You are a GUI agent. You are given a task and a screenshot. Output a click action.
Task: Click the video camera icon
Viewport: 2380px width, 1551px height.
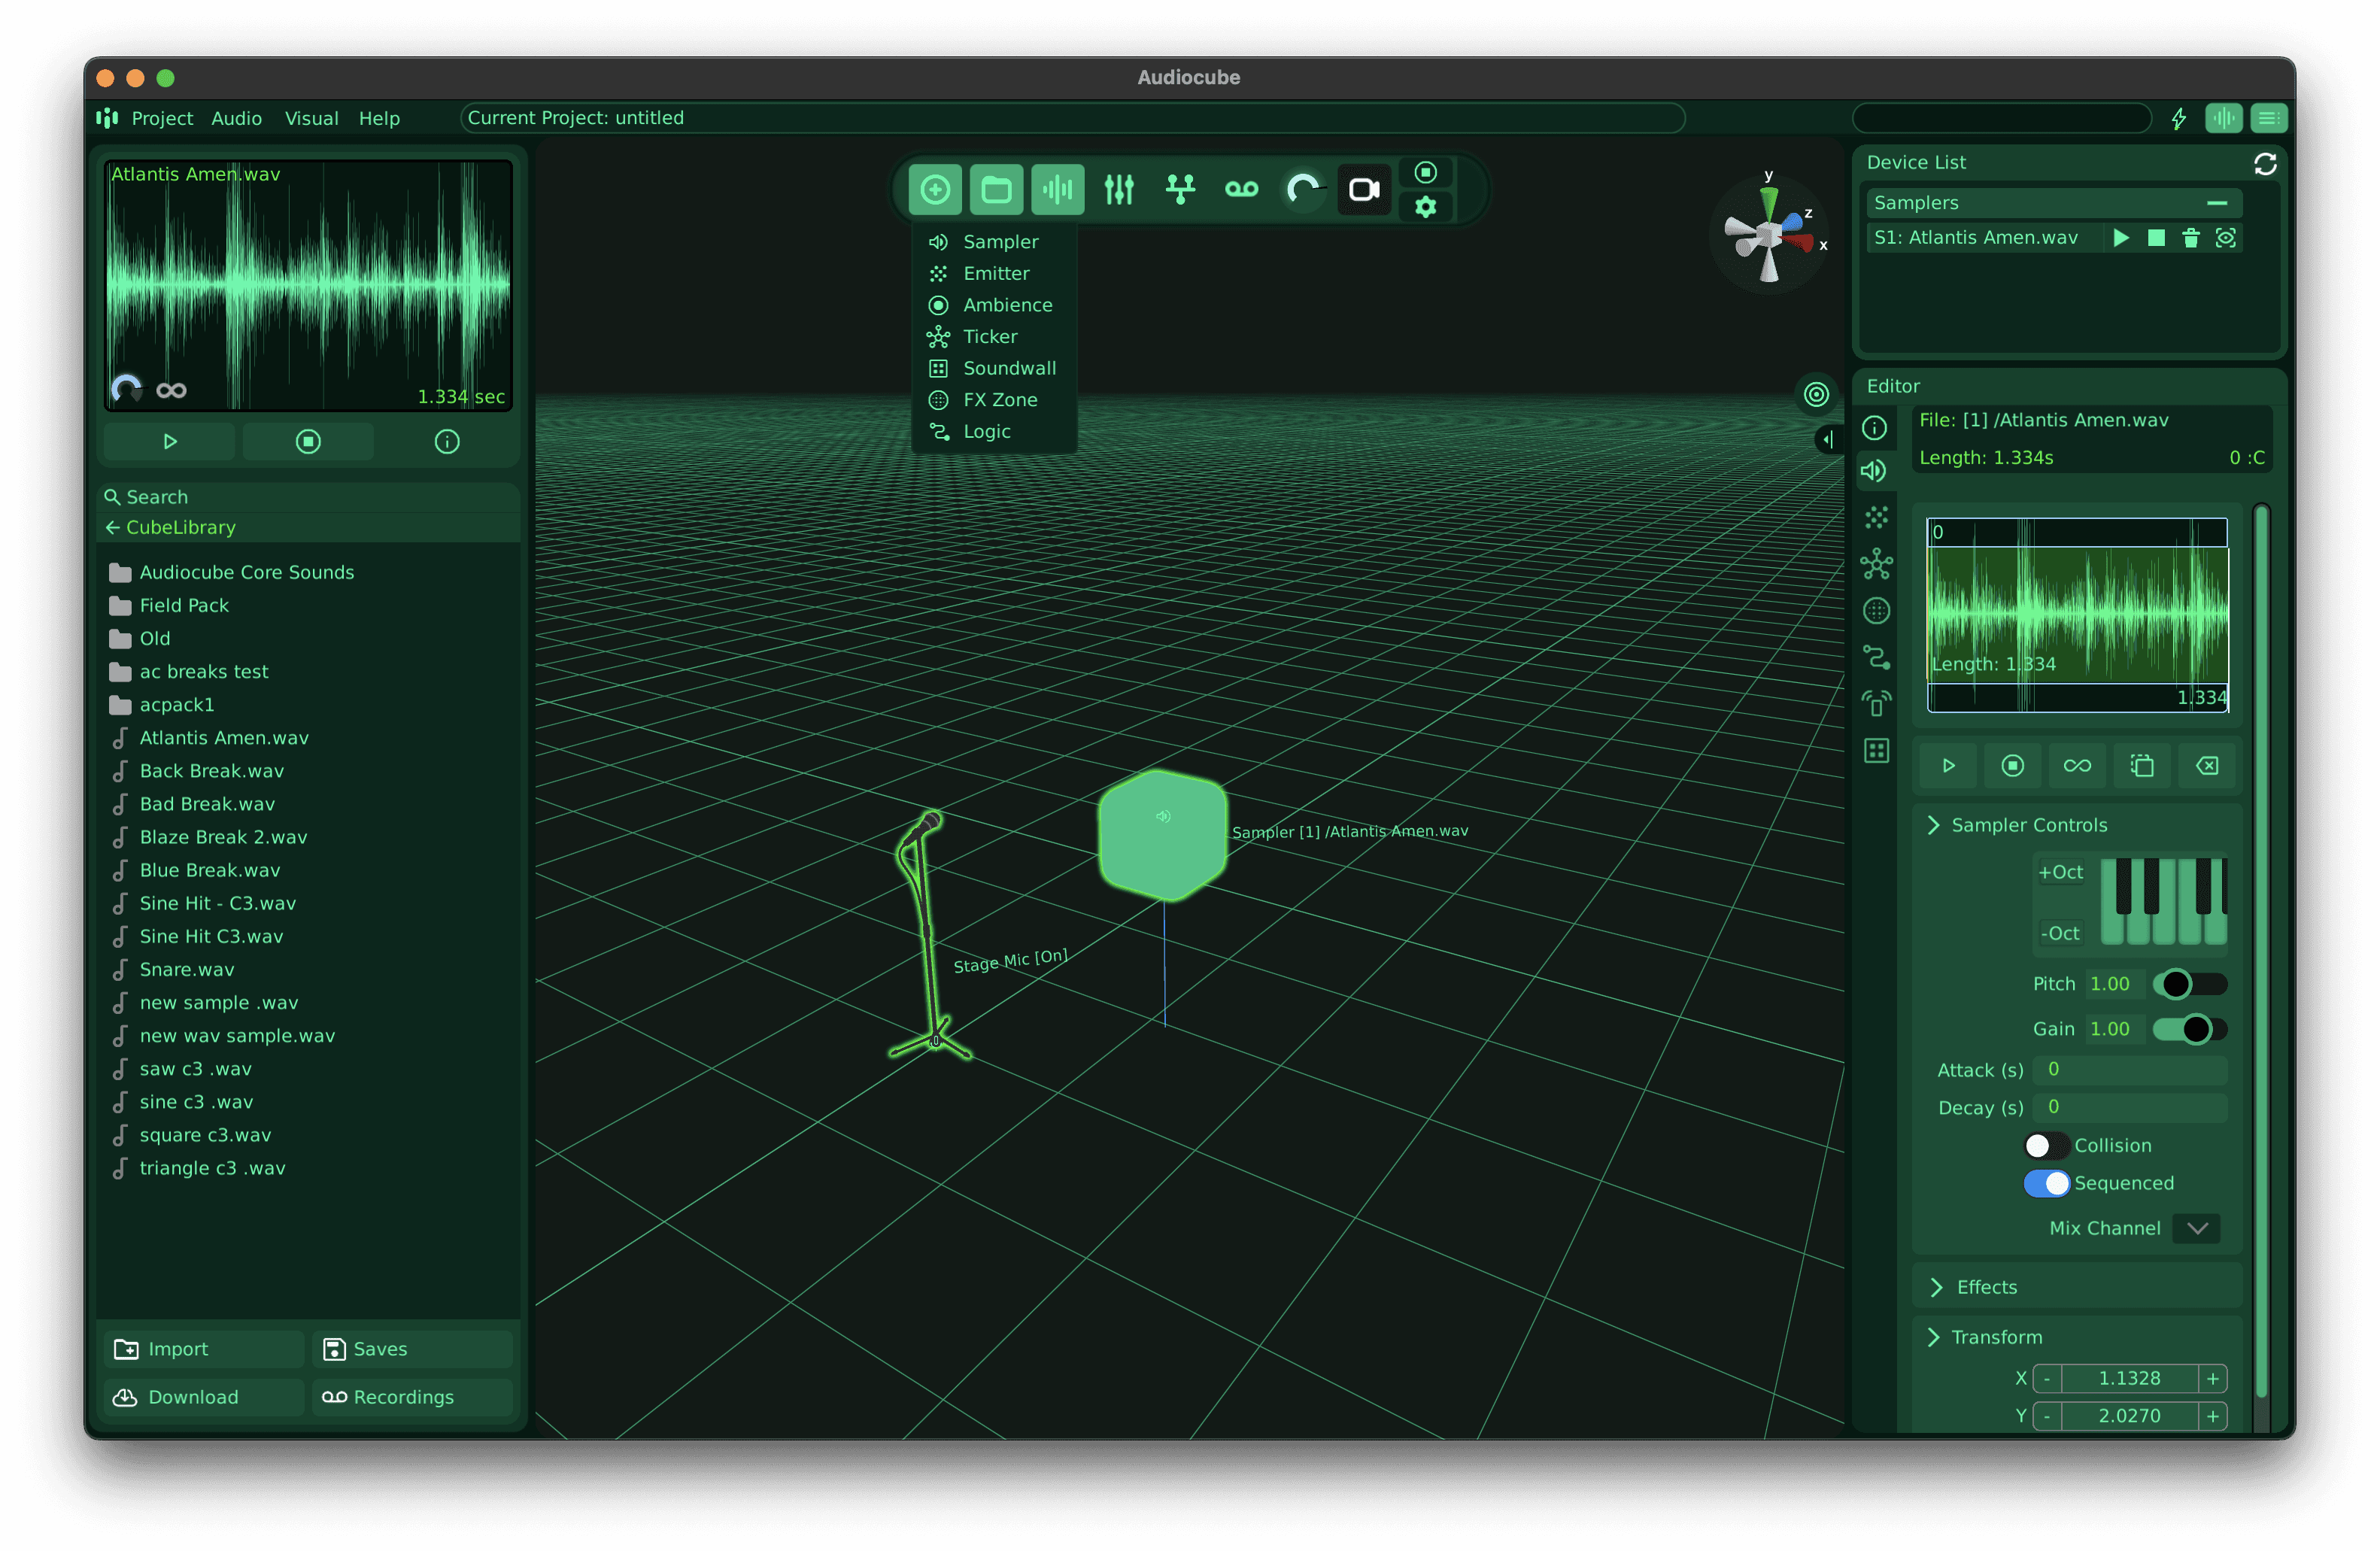coord(1364,189)
